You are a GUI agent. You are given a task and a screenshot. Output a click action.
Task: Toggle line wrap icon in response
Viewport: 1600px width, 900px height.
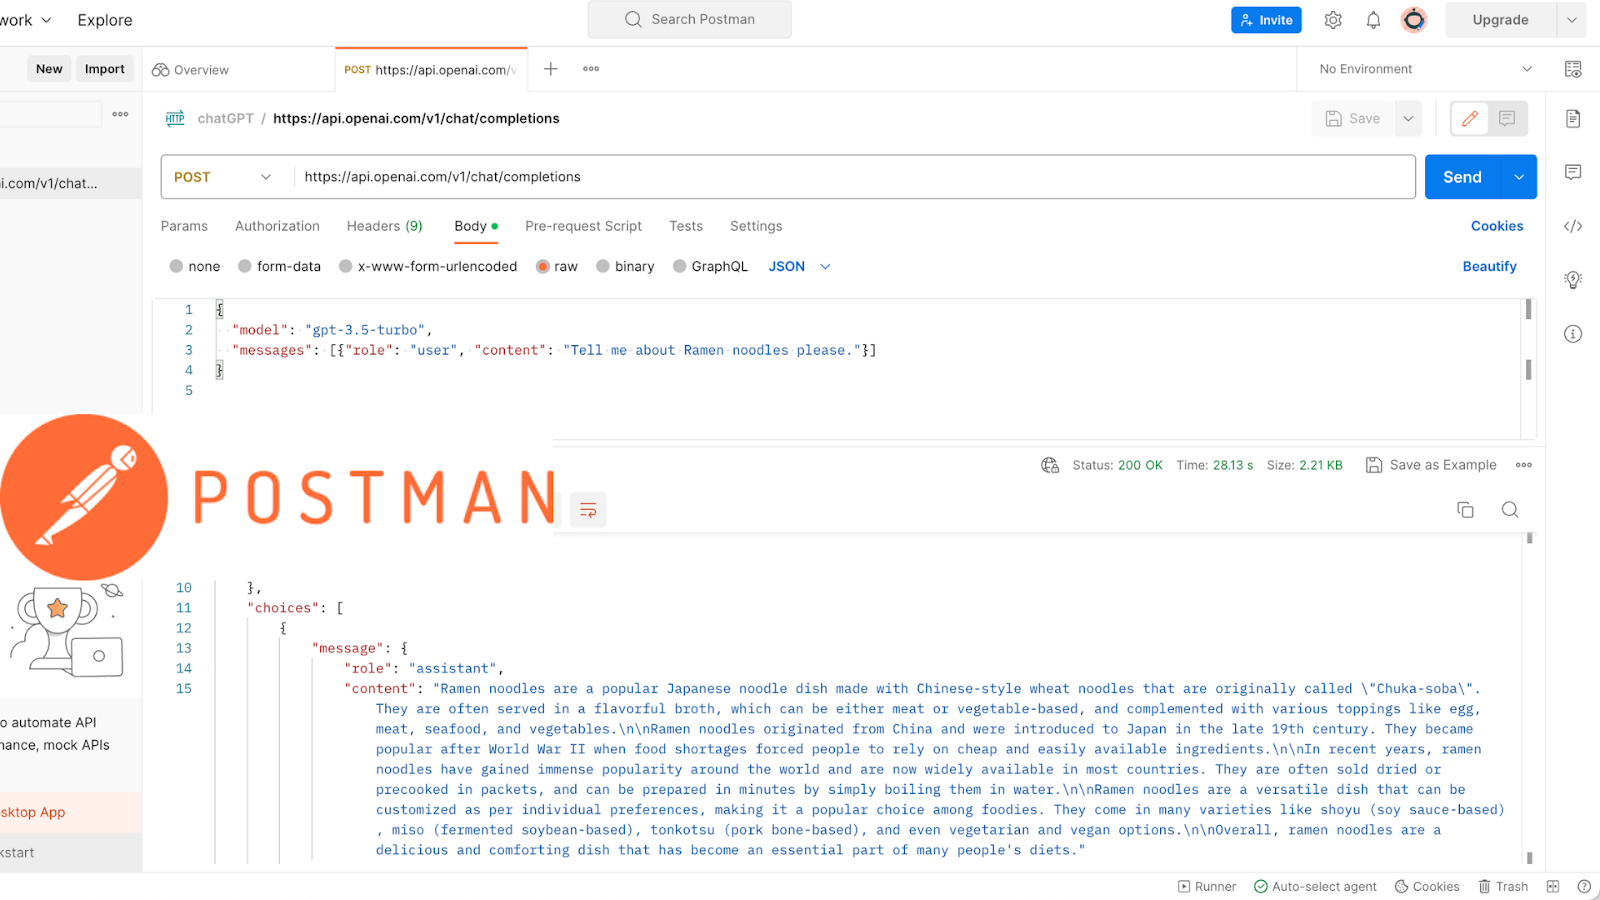[x=588, y=510]
